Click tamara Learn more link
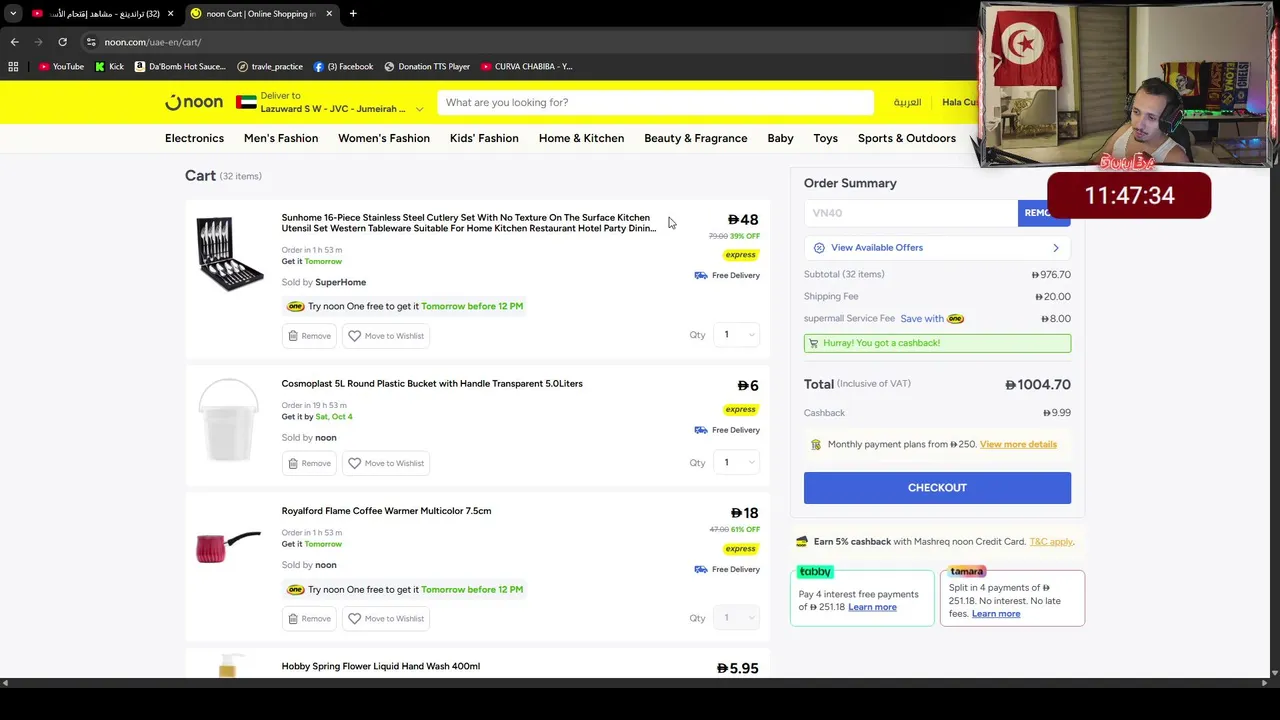 pyautogui.click(x=996, y=614)
